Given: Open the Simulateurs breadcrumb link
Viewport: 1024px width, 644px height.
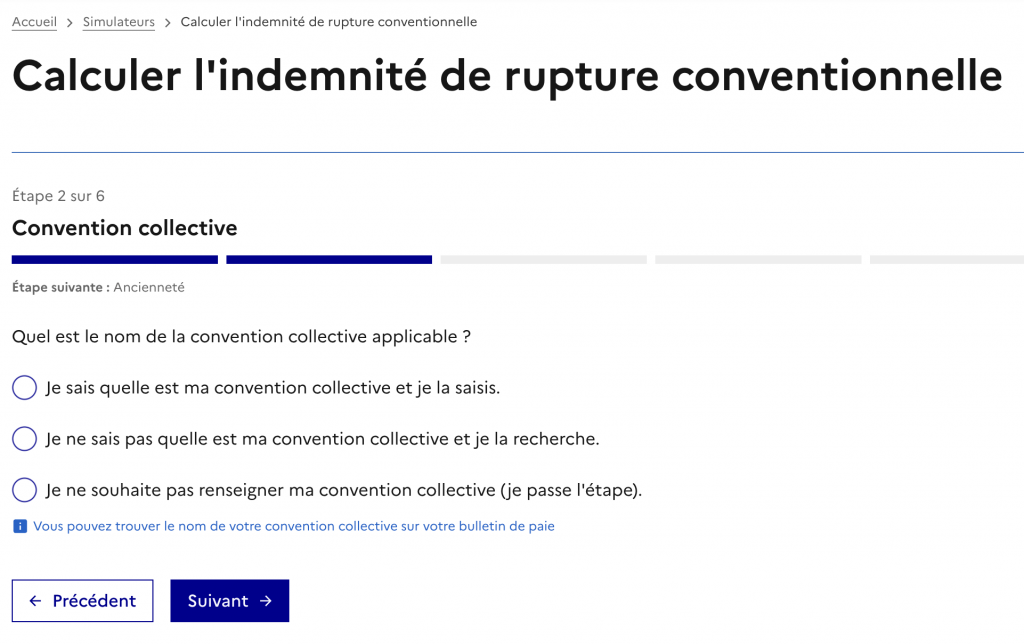Looking at the screenshot, I should pos(118,20).
